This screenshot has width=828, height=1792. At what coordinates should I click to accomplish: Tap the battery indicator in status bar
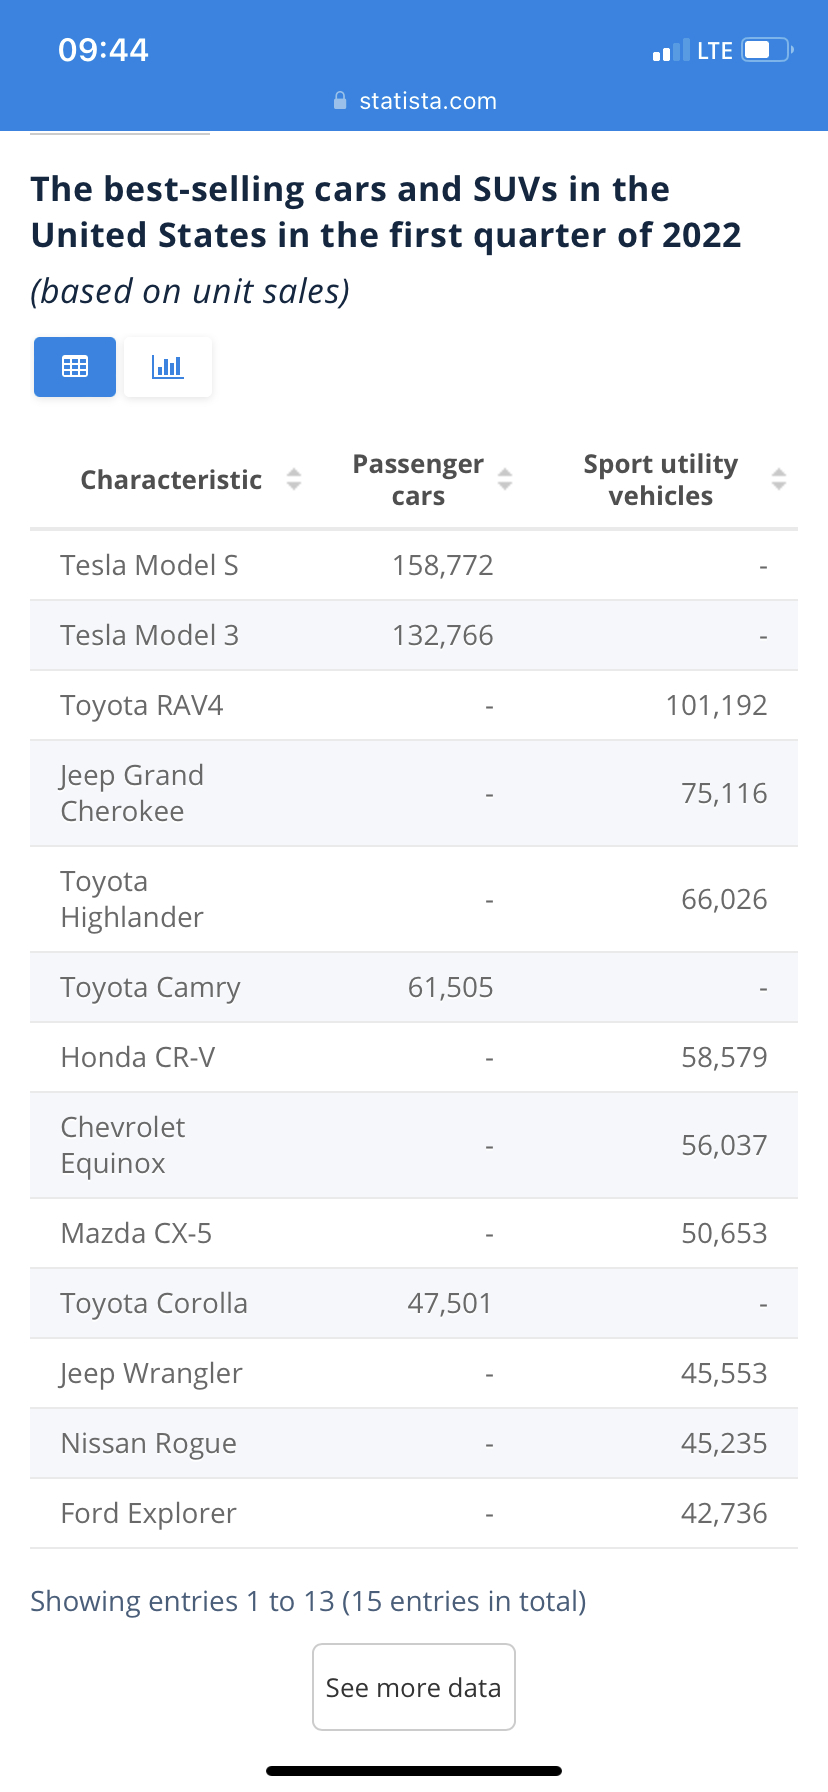tap(766, 50)
